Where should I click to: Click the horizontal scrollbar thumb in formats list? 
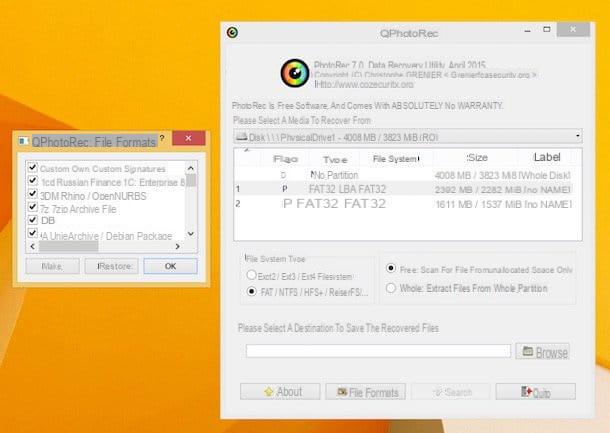(68, 246)
